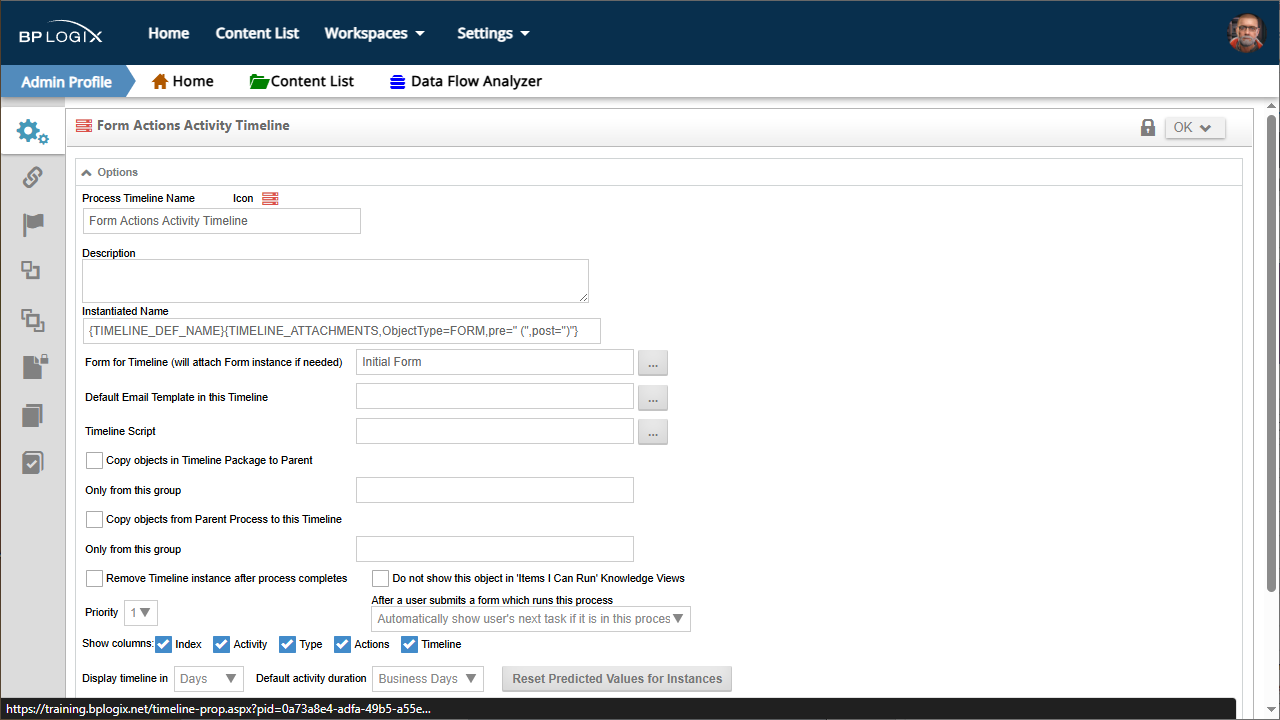
Task: Uncheck the Type column checkbox
Action: pos(287,644)
